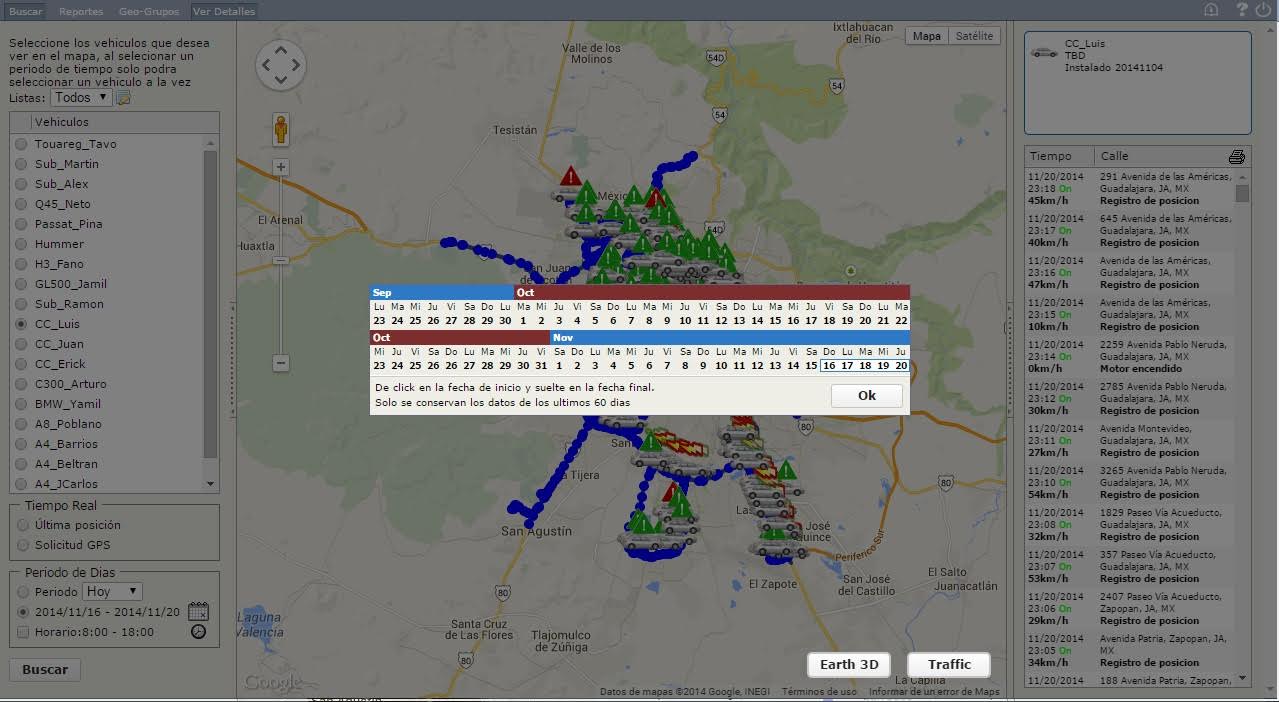Viewport: 1279px width, 702px height.
Task: Enable the Horario 8:00 - 18:00 checkbox
Action: pyautogui.click(x=23, y=632)
